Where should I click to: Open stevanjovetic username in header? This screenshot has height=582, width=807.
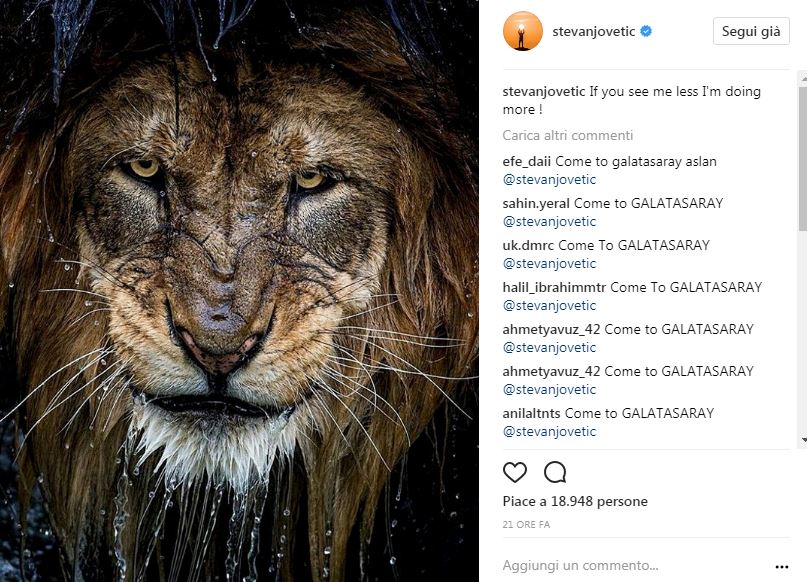pos(595,32)
